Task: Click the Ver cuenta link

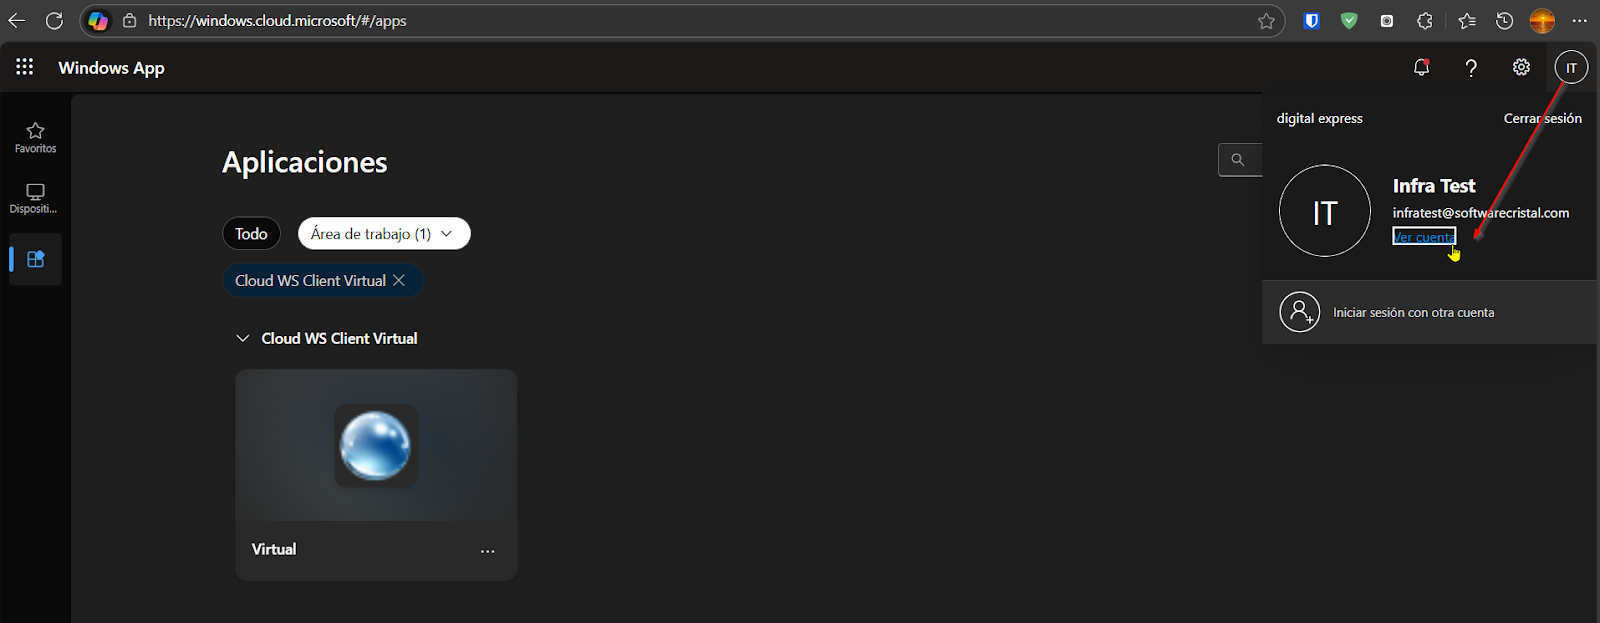Action: (x=1424, y=237)
